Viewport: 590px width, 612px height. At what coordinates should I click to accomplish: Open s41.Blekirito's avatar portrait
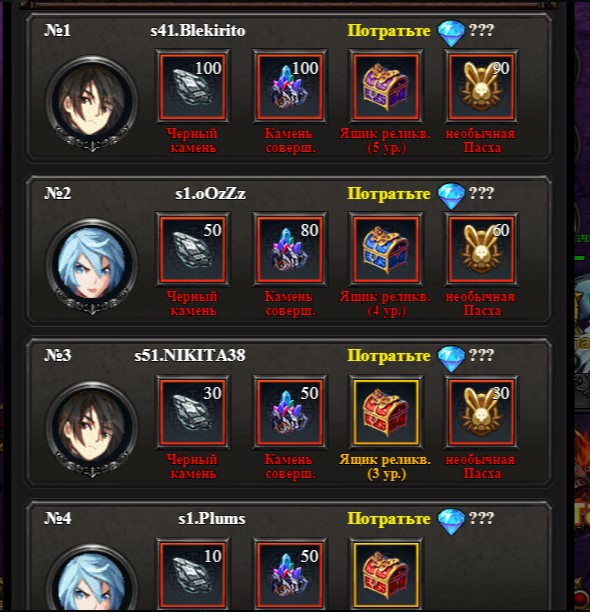(x=92, y=103)
